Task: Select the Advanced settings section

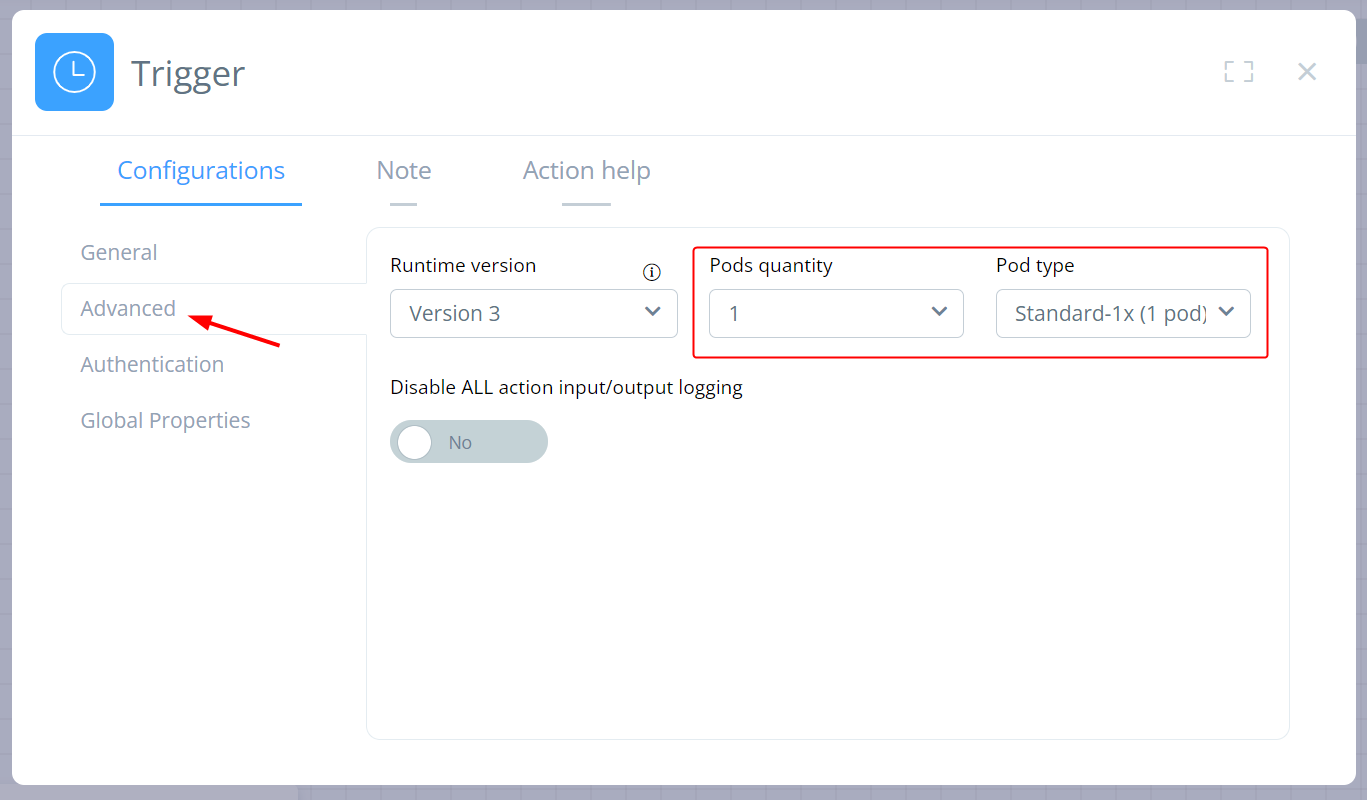Action: 128,309
